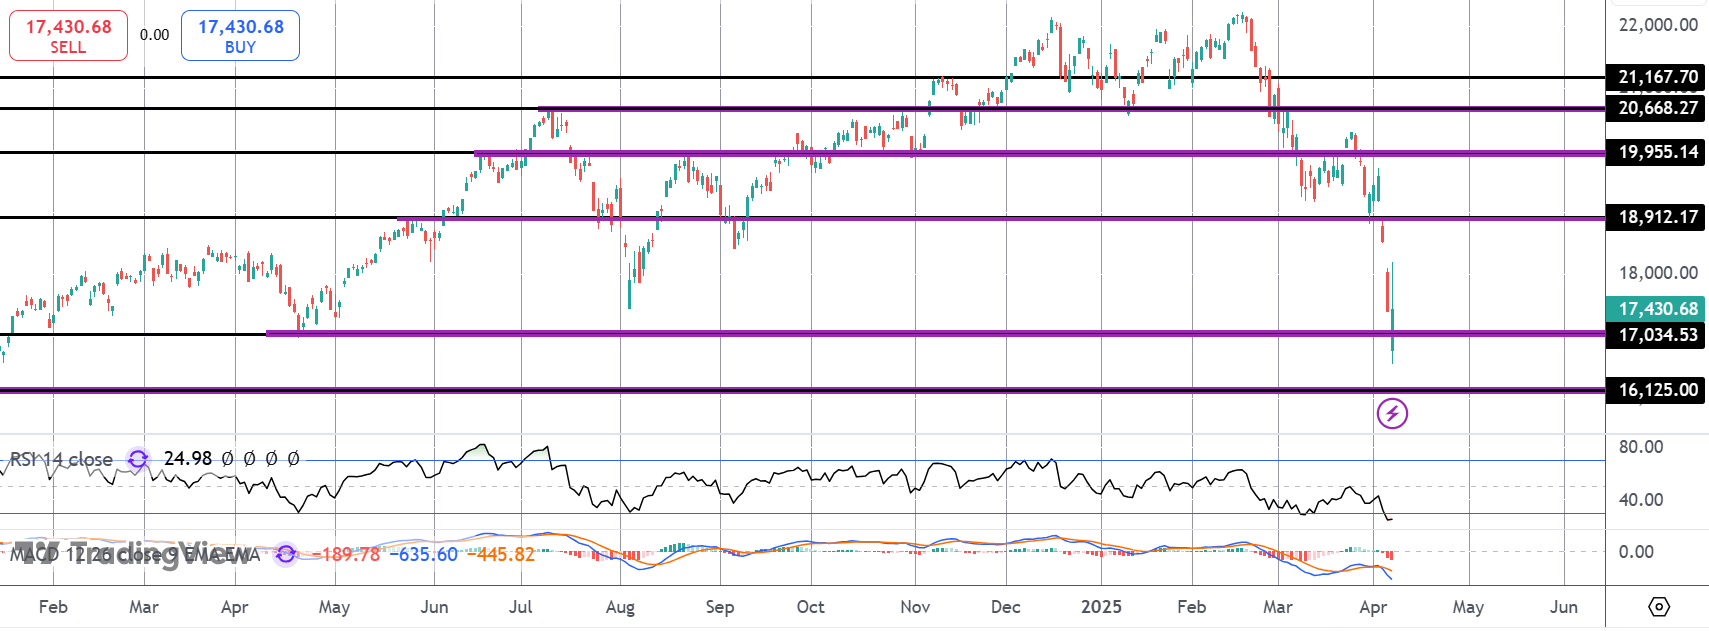Select the RSI 14 close indicator label

[61, 459]
